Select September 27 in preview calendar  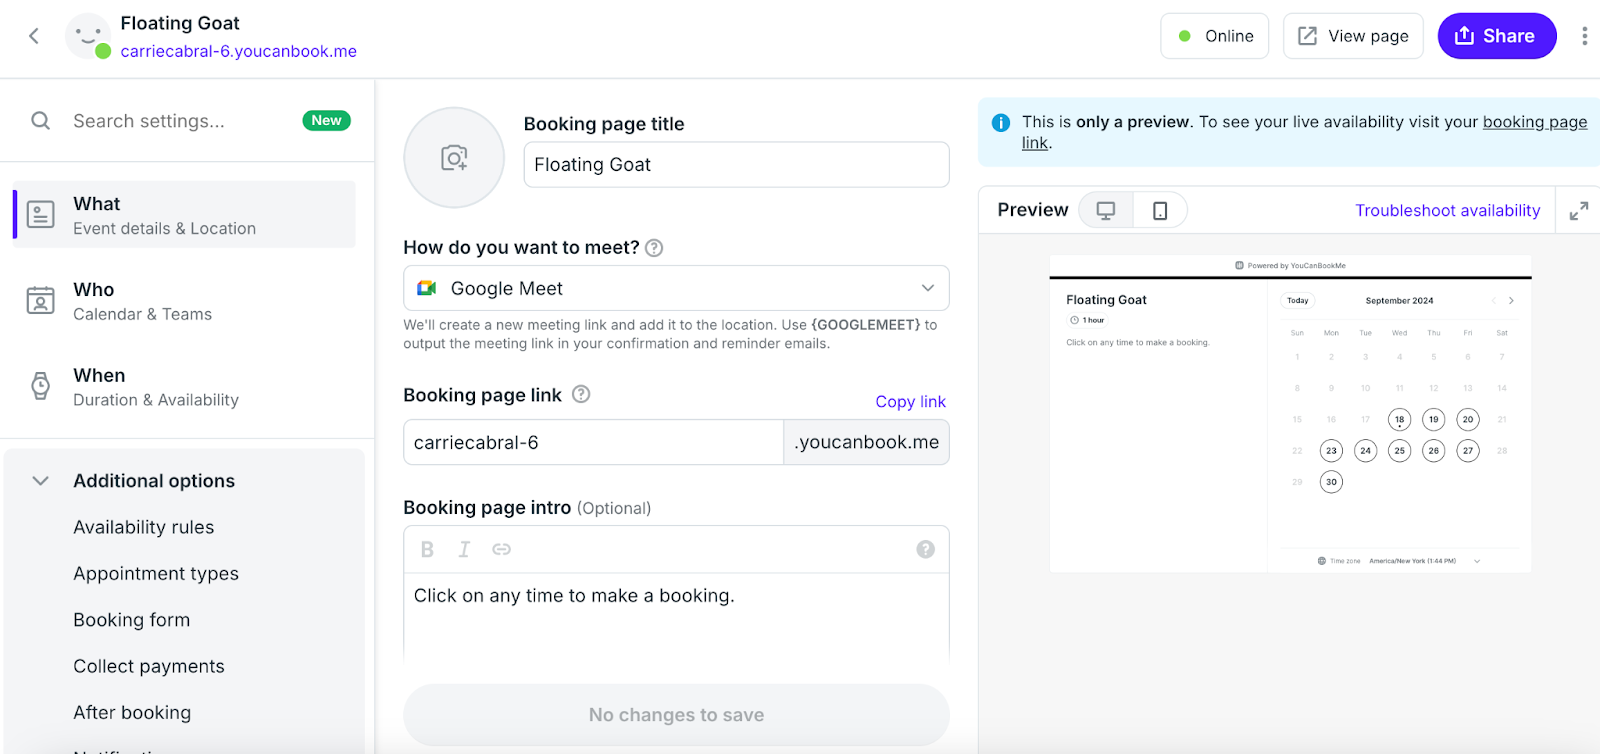pyautogui.click(x=1468, y=451)
